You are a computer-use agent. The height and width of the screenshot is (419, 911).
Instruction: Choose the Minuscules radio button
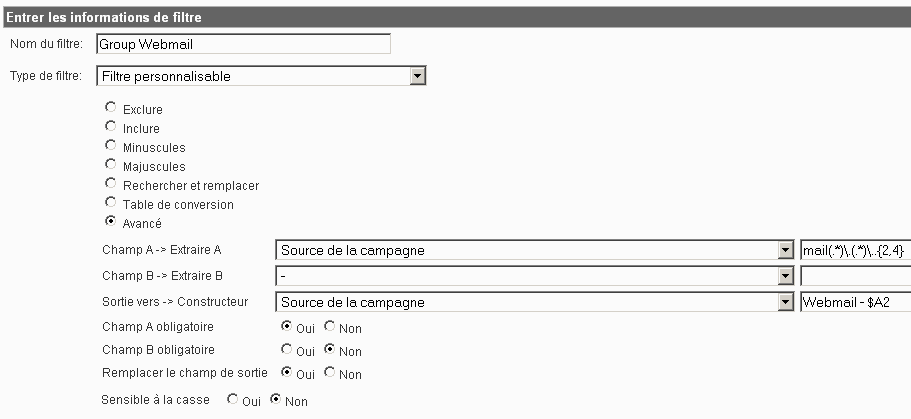(110, 145)
